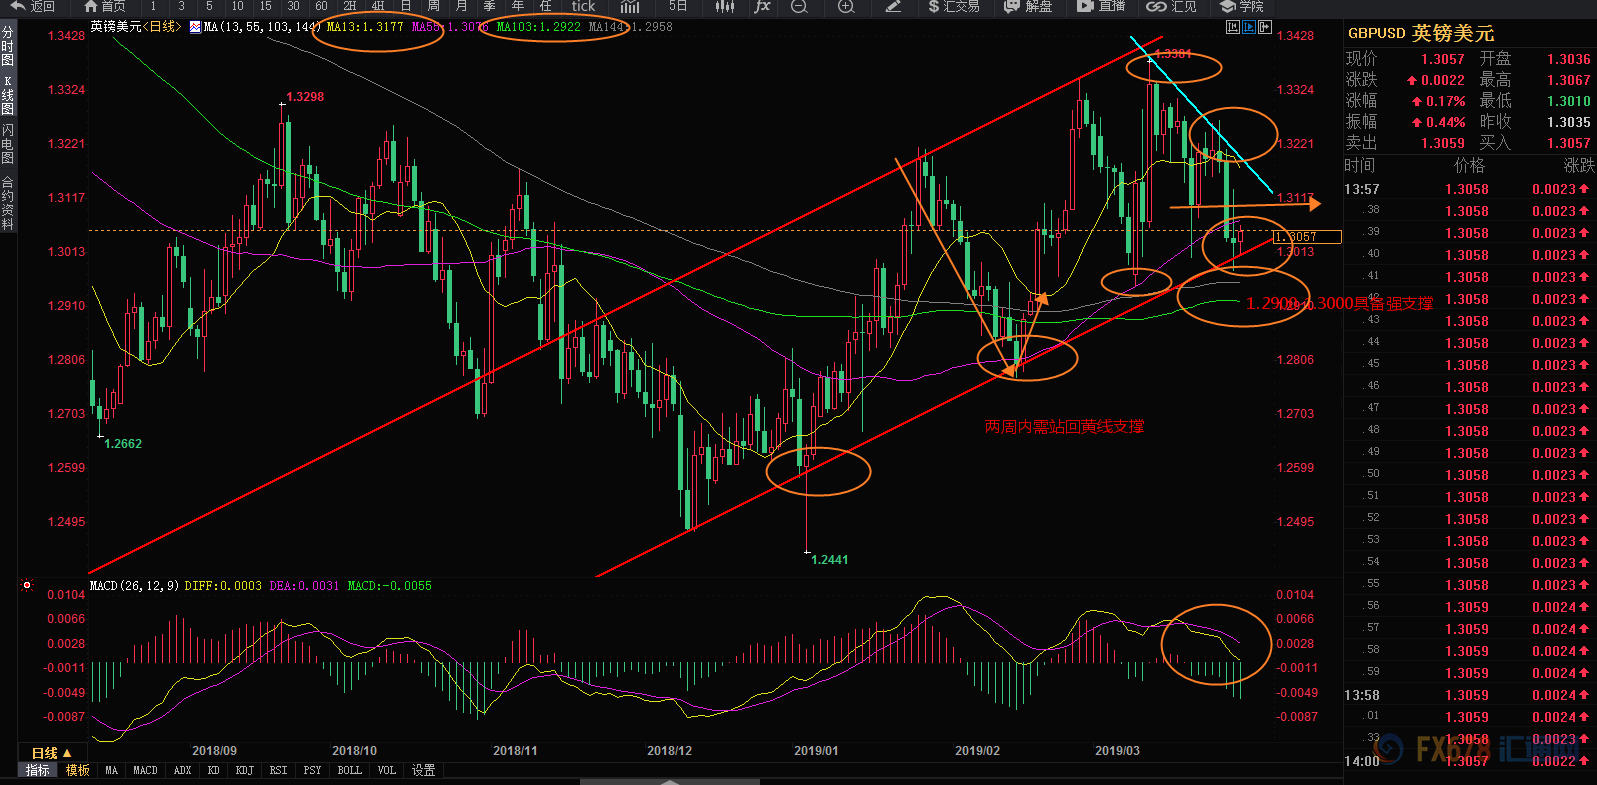Select the pencil drawing tool icon
This screenshot has height=785, width=1597.
coord(893,6)
